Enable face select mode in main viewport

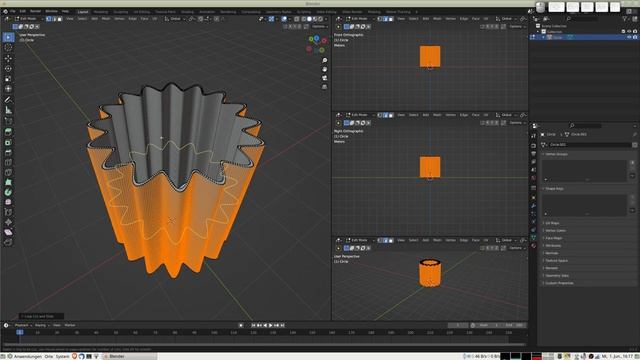(60, 19)
